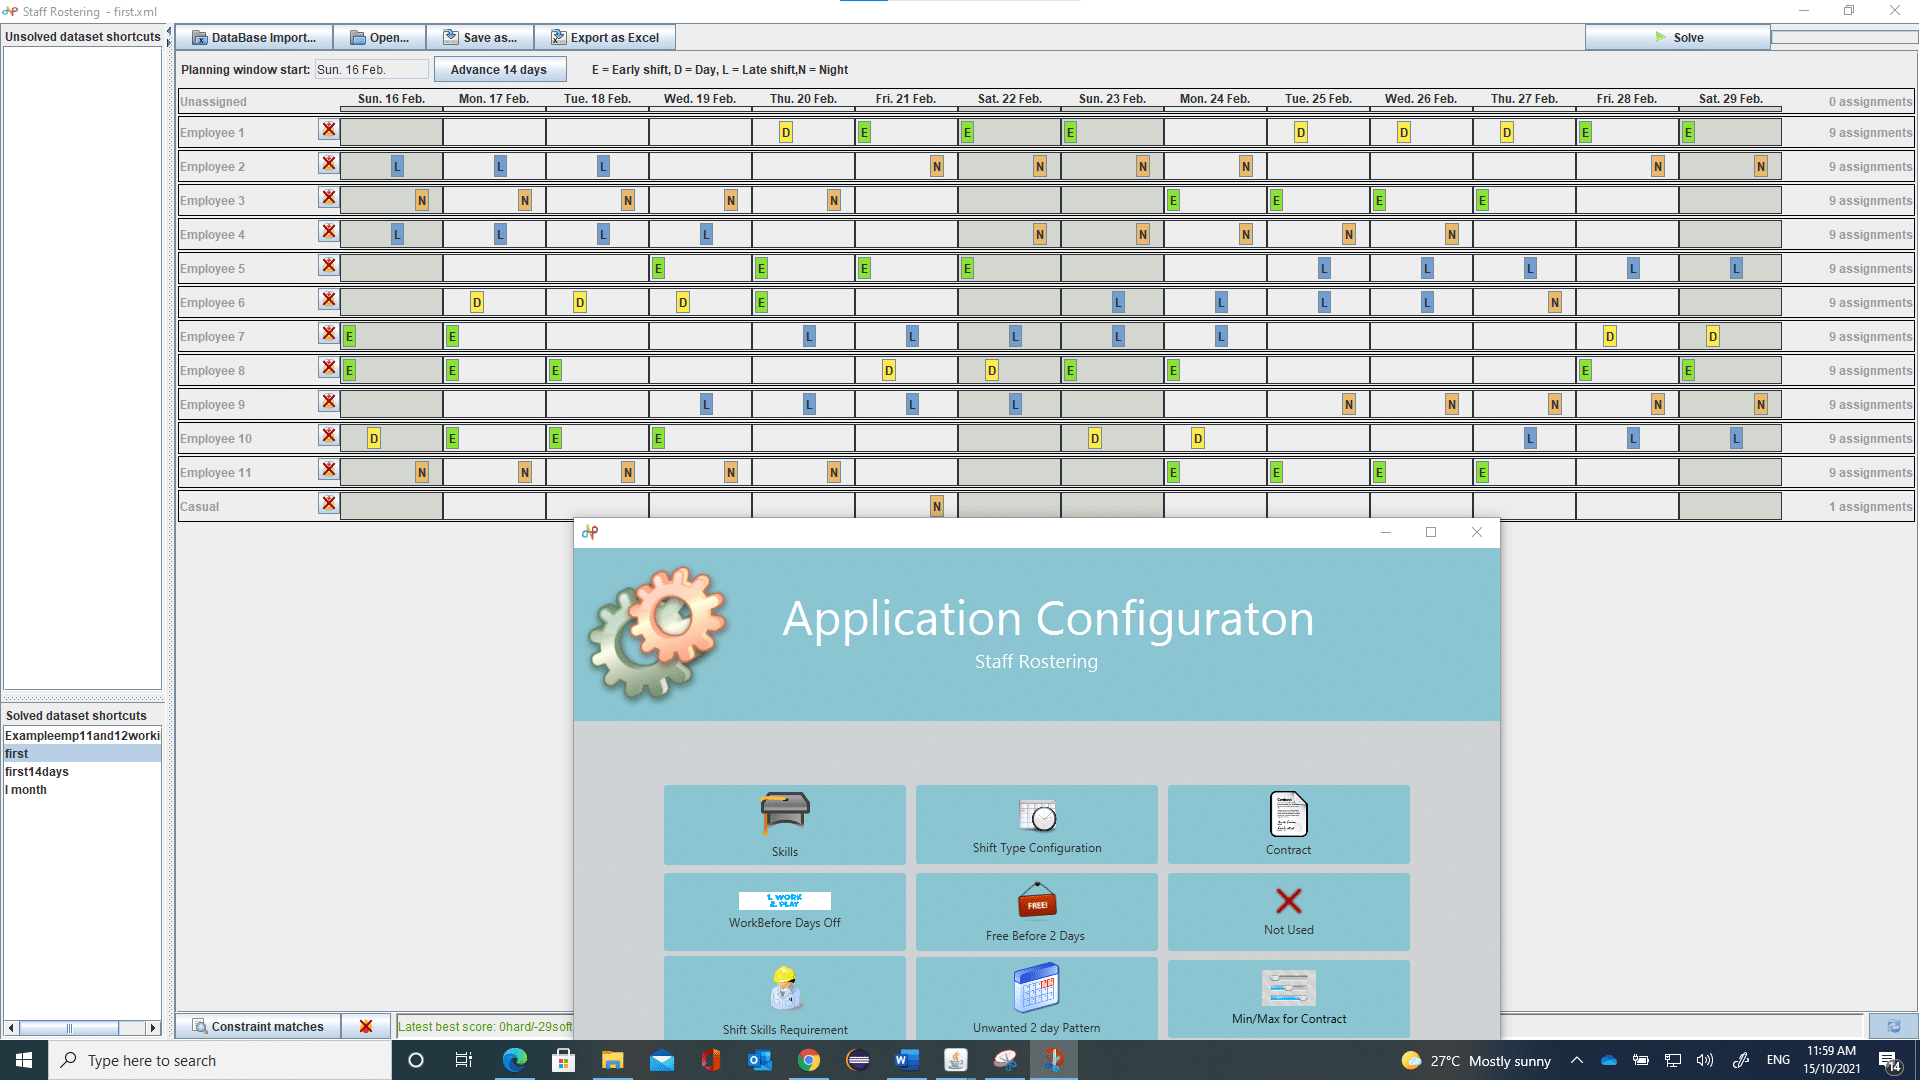Click Employee 7 Sunday 16 Feb E shift
The image size is (1920, 1080).
[x=350, y=337]
